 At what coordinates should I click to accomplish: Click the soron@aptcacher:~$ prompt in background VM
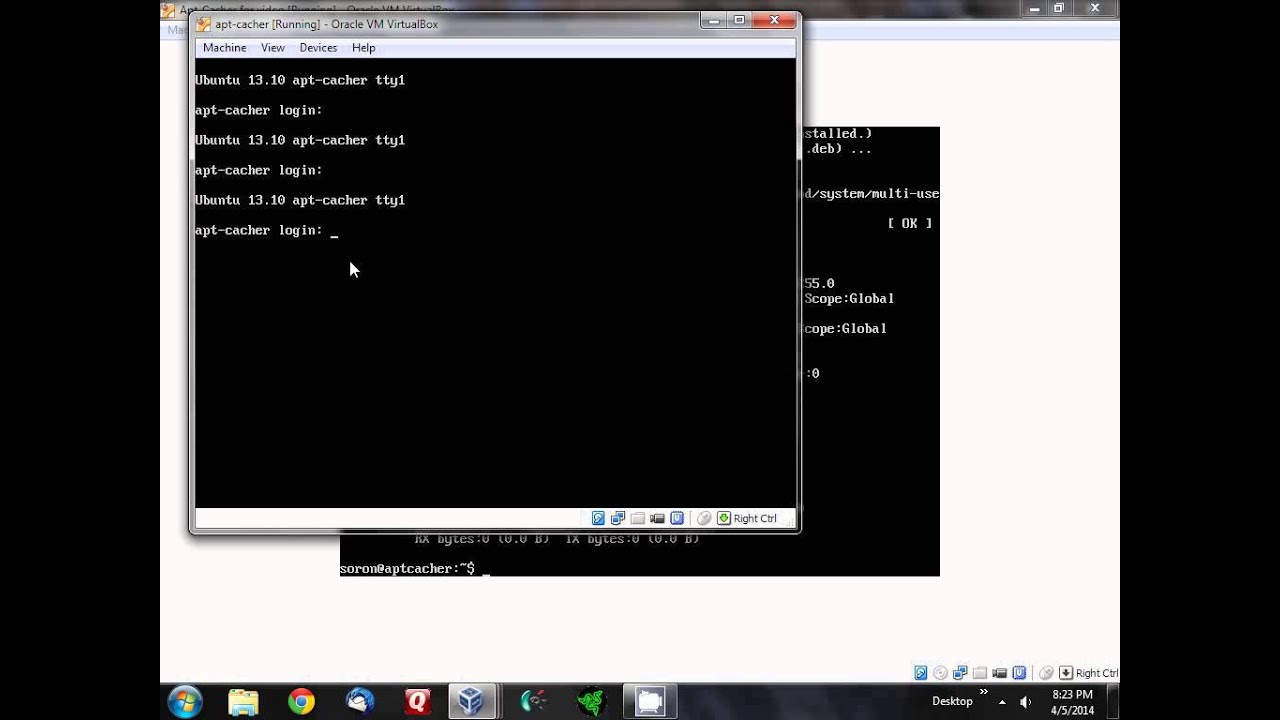click(x=407, y=568)
